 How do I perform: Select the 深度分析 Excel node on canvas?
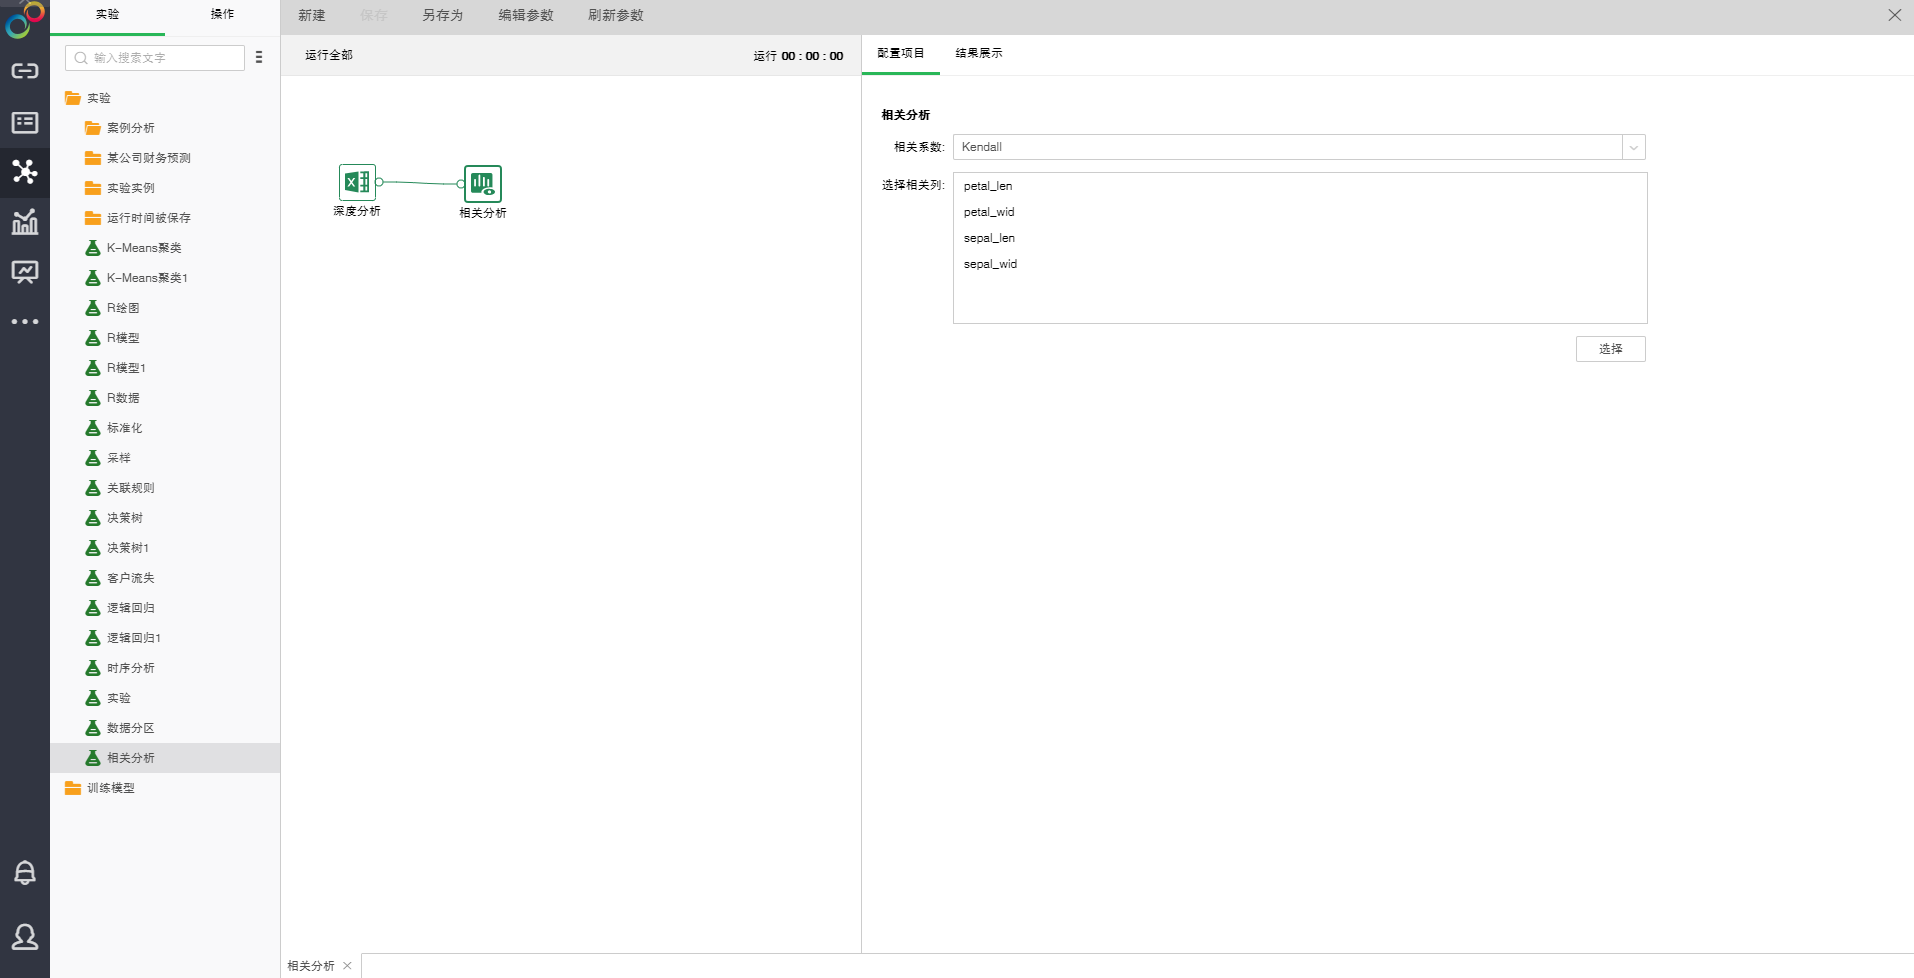357,183
